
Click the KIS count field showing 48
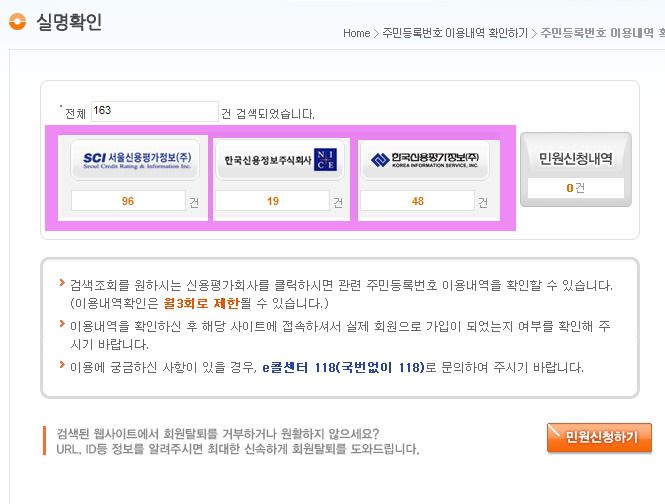click(x=417, y=201)
